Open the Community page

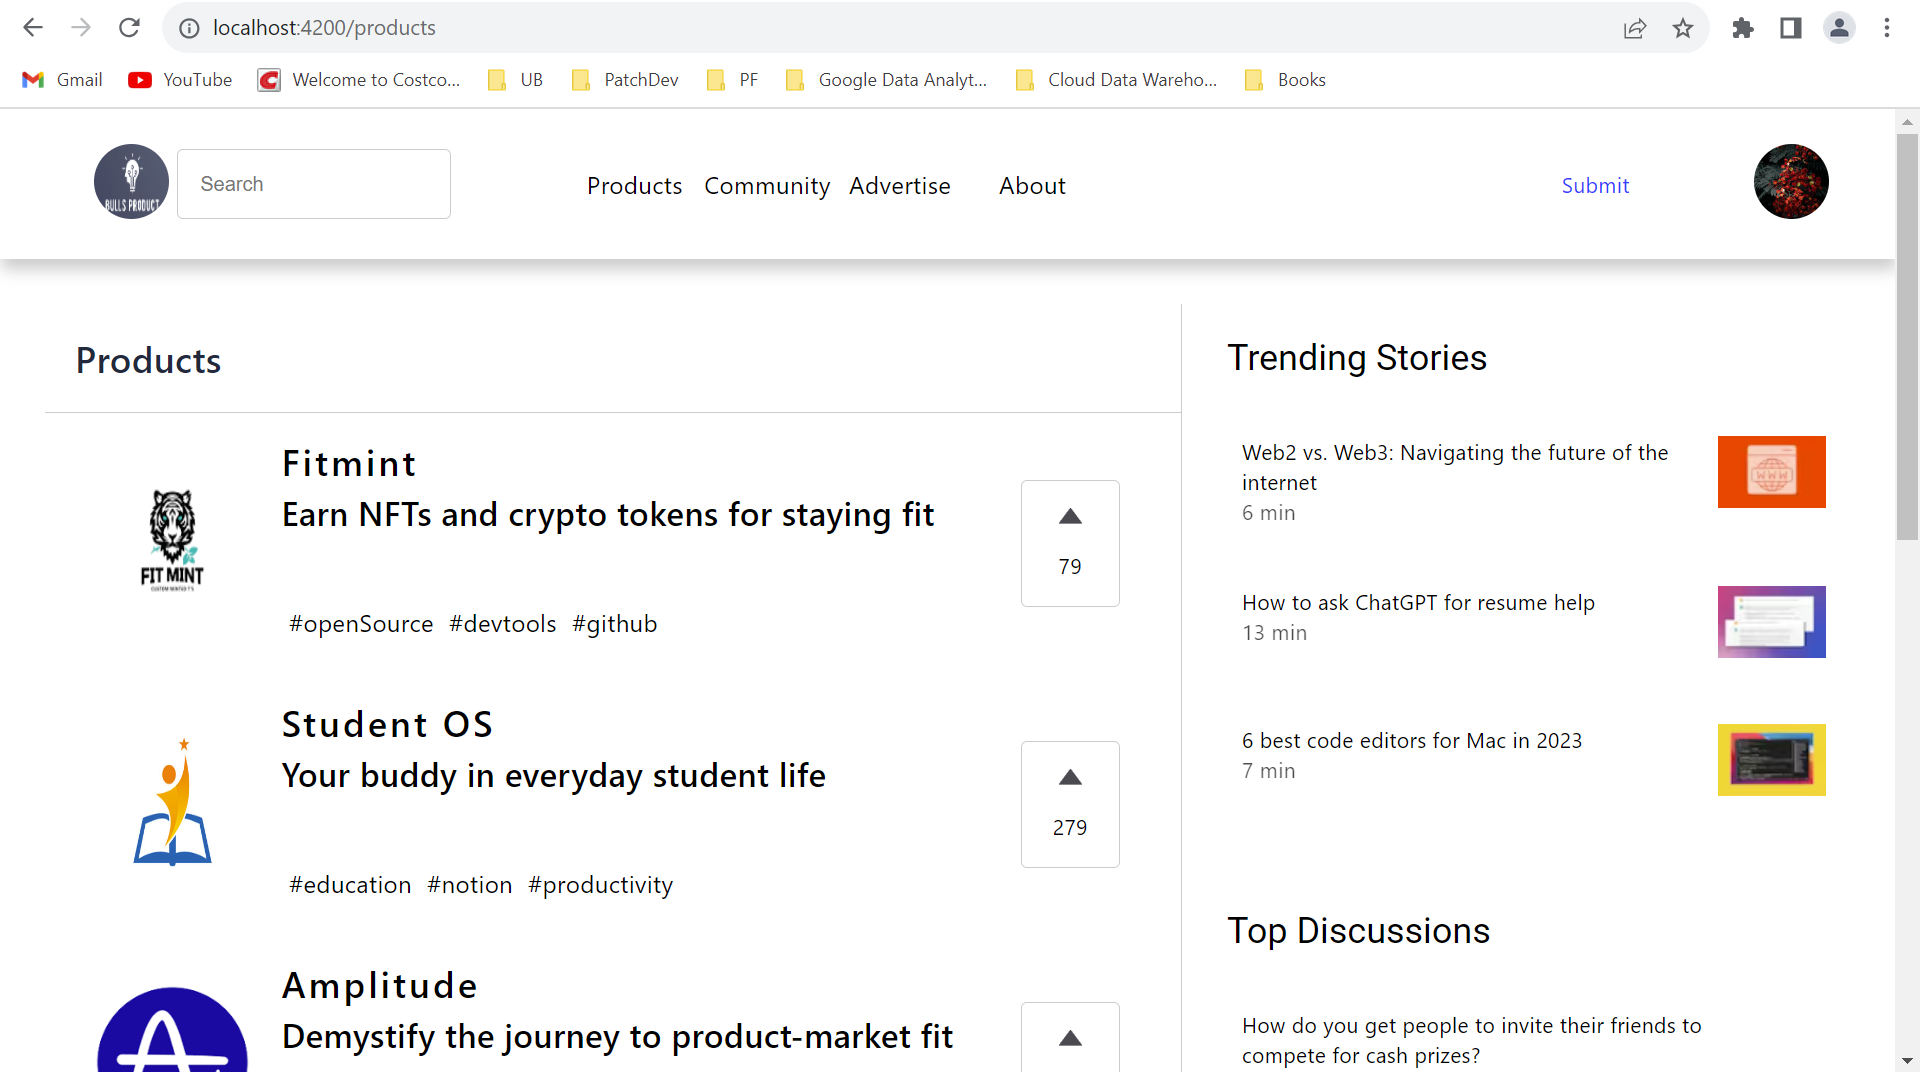point(766,185)
